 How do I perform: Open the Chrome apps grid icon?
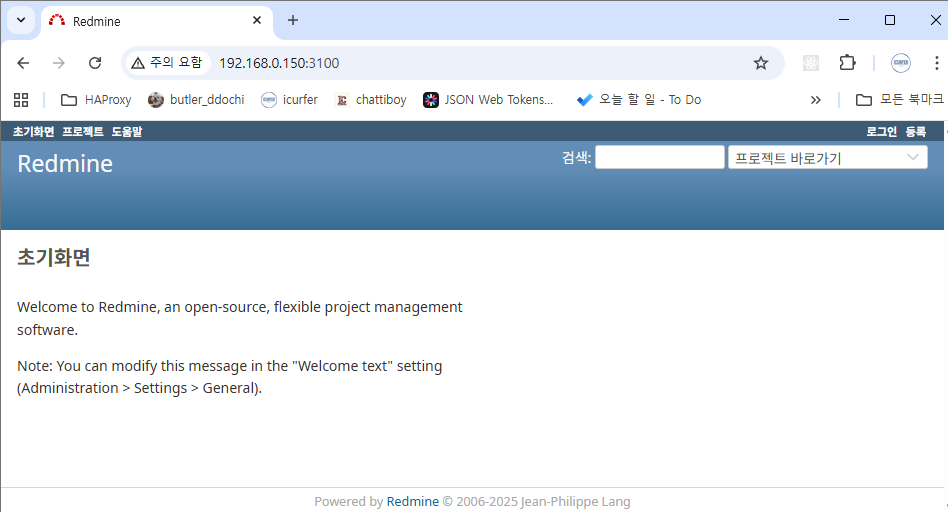point(21,100)
